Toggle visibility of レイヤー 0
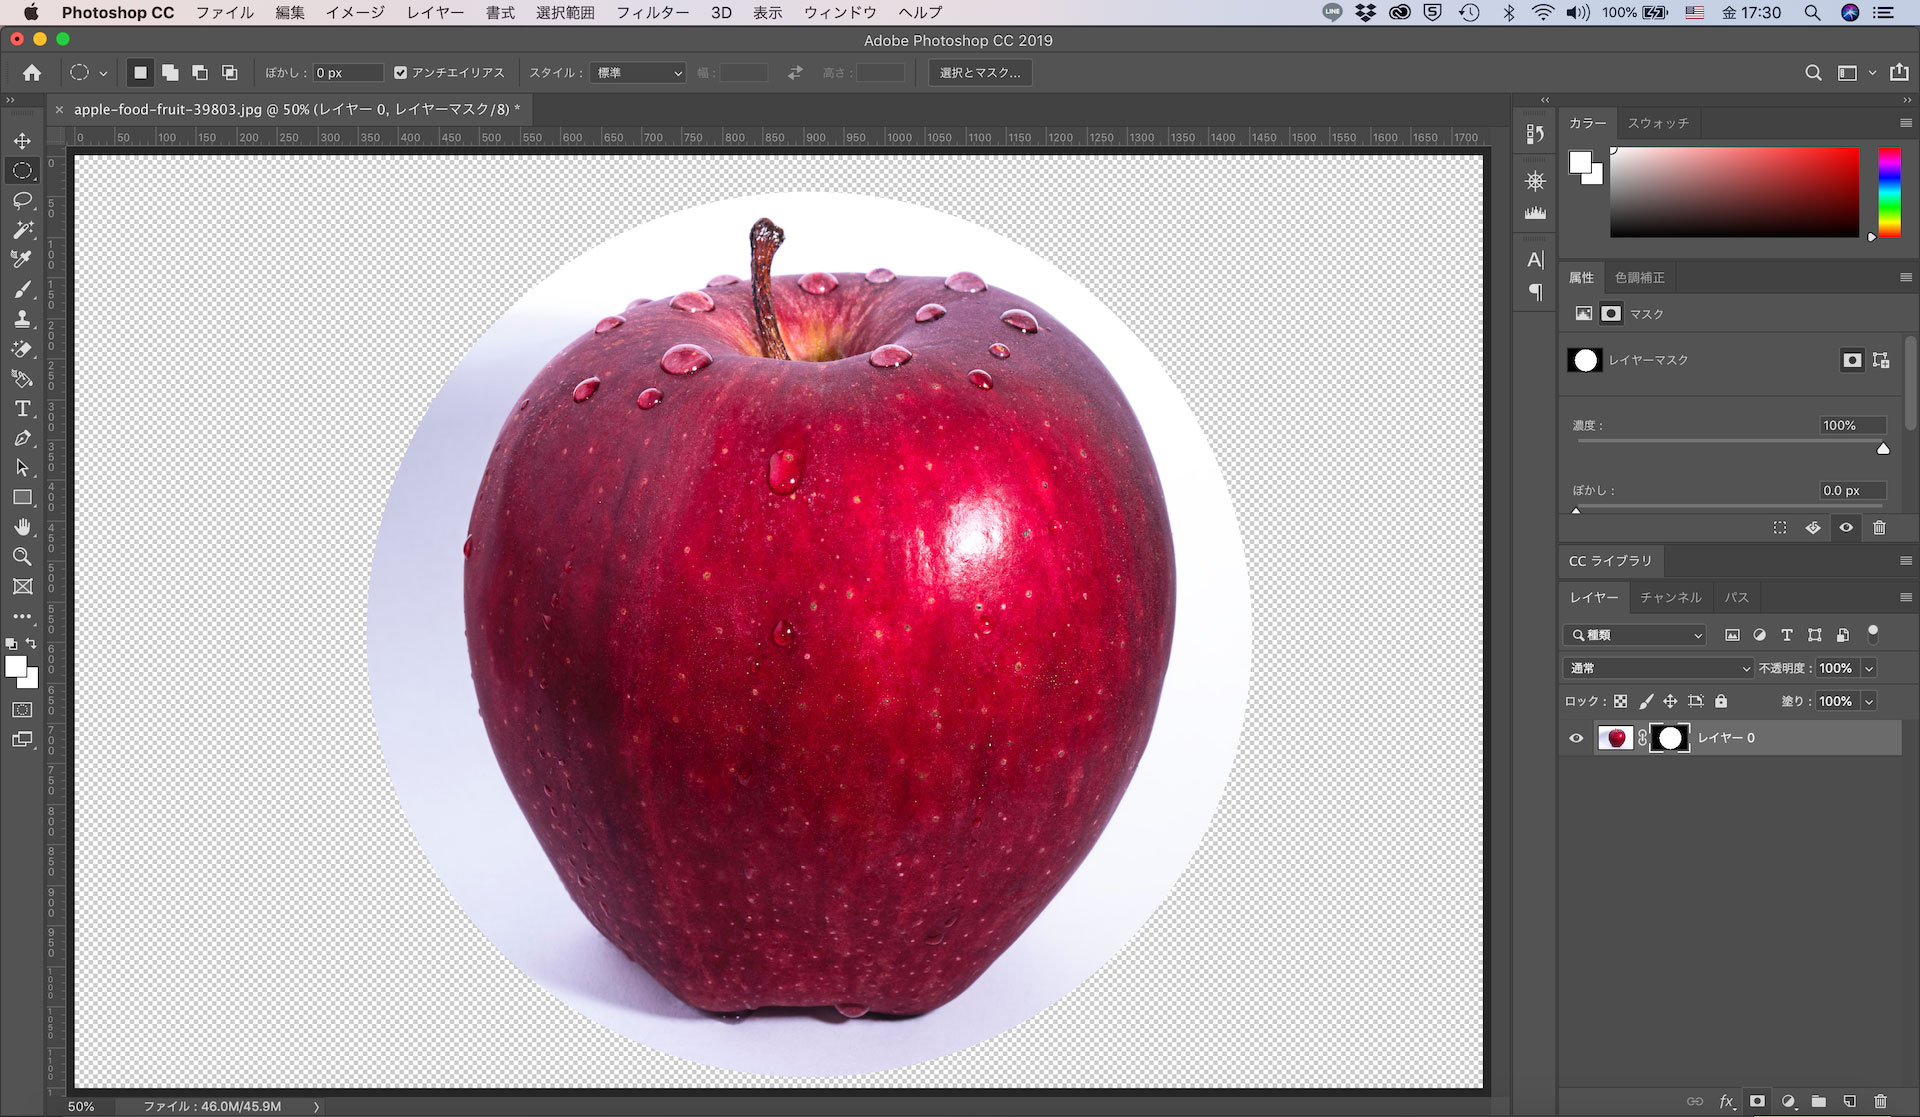The height and width of the screenshot is (1117, 1920). click(x=1577, y=738)
